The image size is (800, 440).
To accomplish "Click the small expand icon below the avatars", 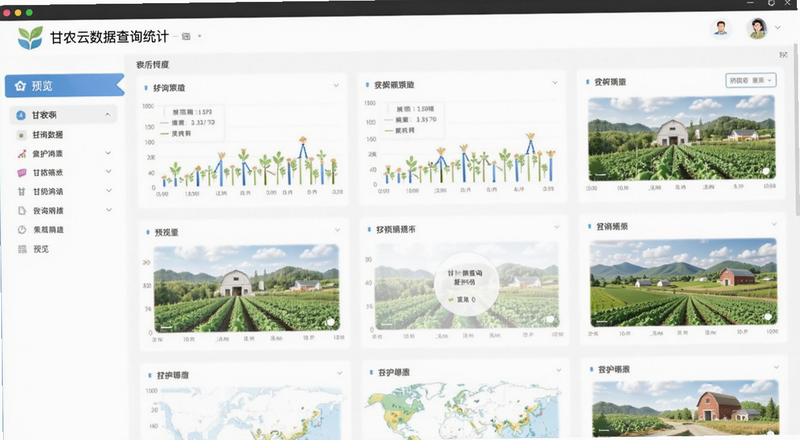I will pos(783,55).
